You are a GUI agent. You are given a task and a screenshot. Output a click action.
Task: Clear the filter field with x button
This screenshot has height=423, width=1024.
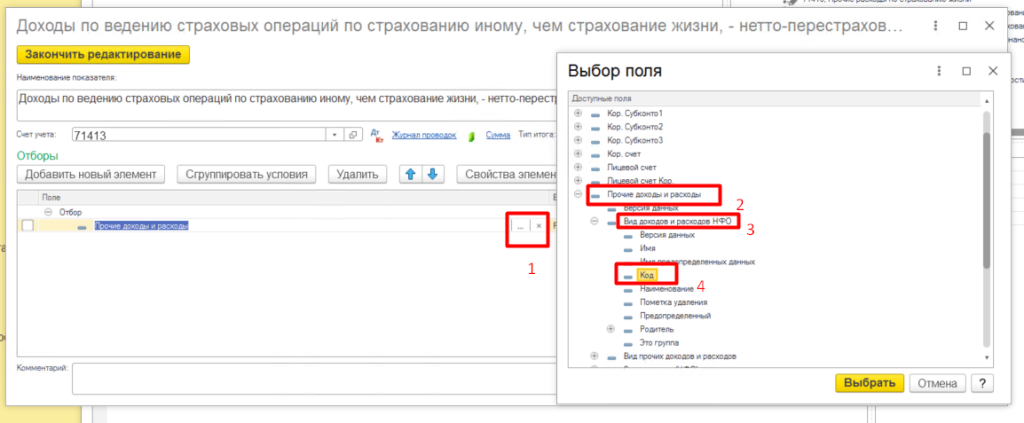pyautogui.click(x=540, y=226)
